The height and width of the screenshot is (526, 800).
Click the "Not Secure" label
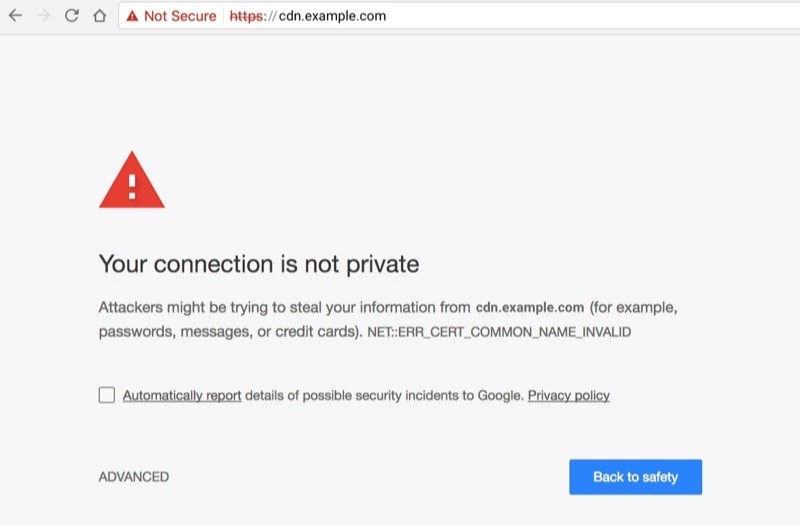tap(180, 16)
